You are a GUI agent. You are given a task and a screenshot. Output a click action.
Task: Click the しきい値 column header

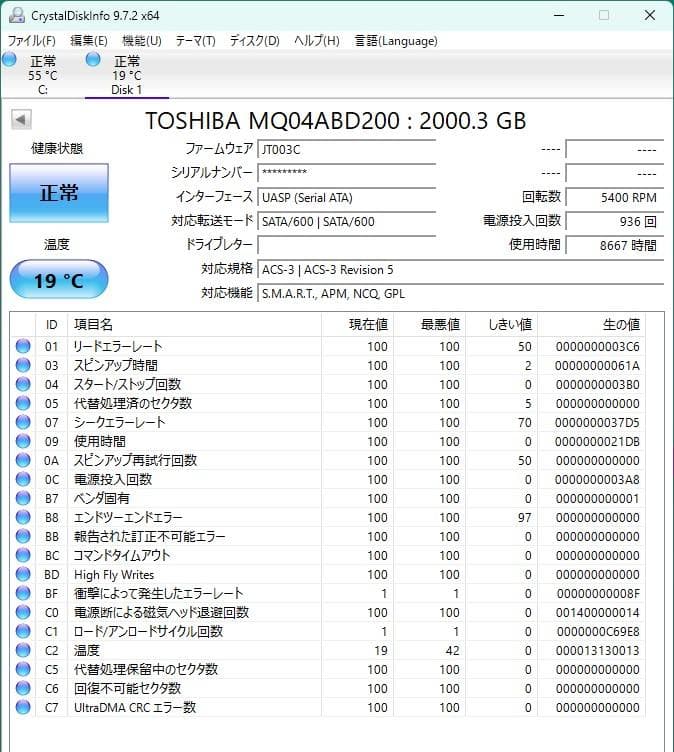[502, 325]
